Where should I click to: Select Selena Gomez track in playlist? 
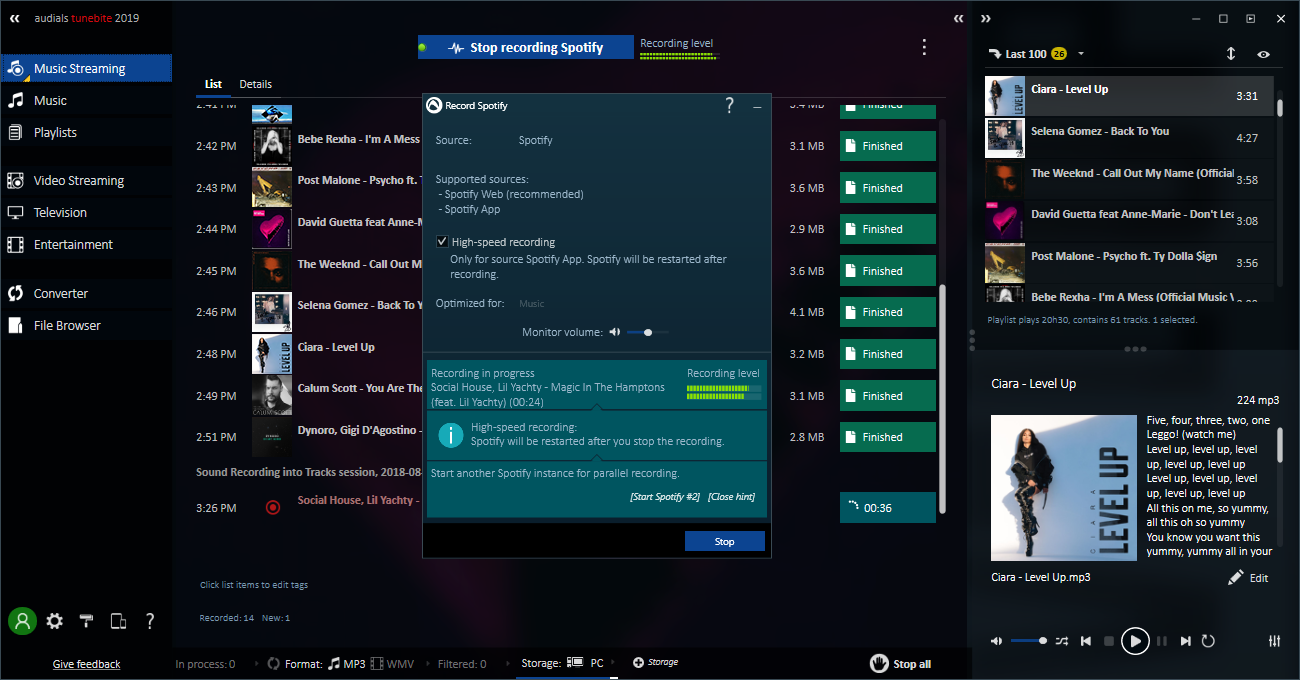1129,138
